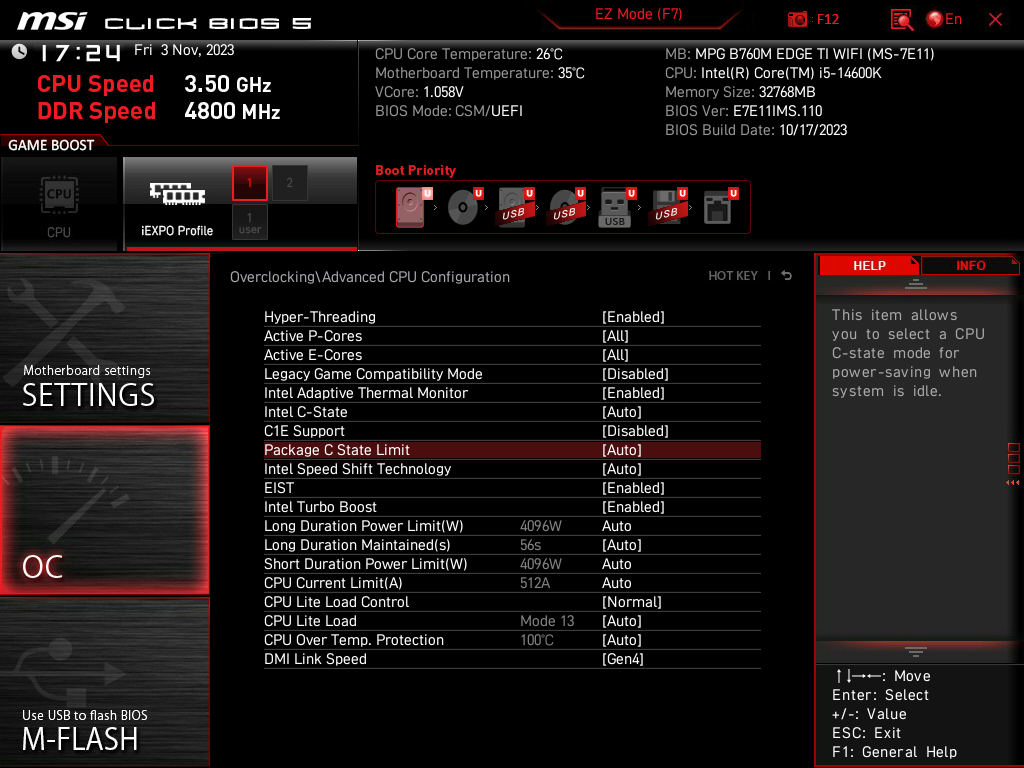Viewport: 1024px width, 768px height.
Task: Open the HOT KEY list
Action: point(733,276)
